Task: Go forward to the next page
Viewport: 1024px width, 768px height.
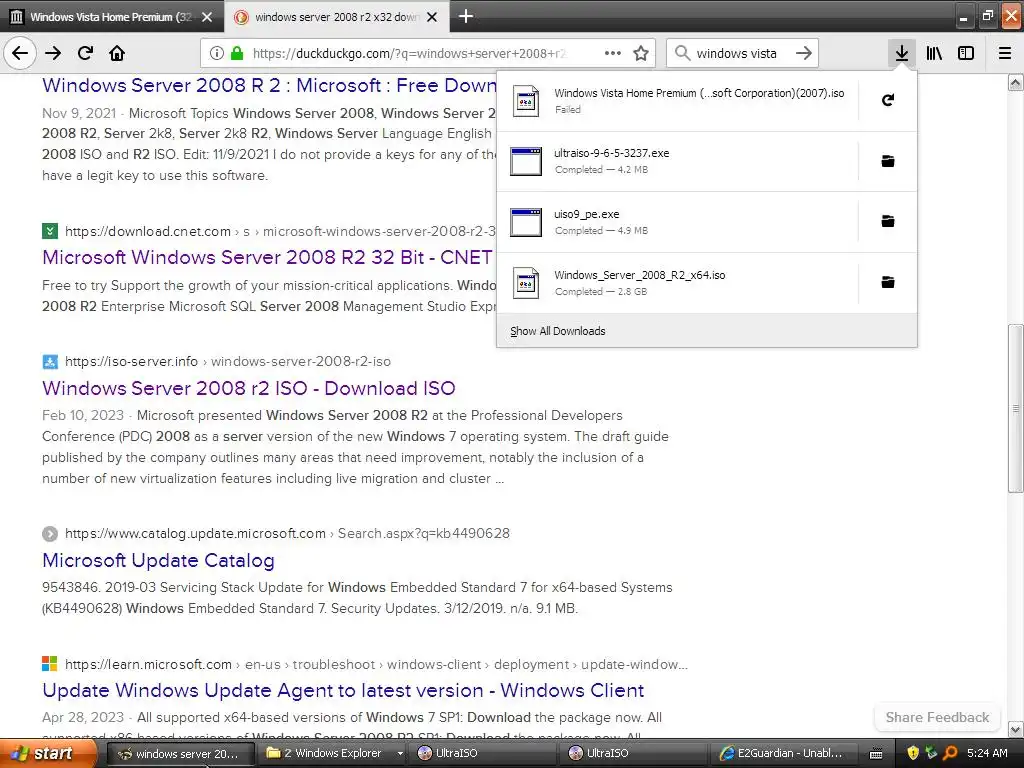Action: pyautogui.click(x=53, y=53)
